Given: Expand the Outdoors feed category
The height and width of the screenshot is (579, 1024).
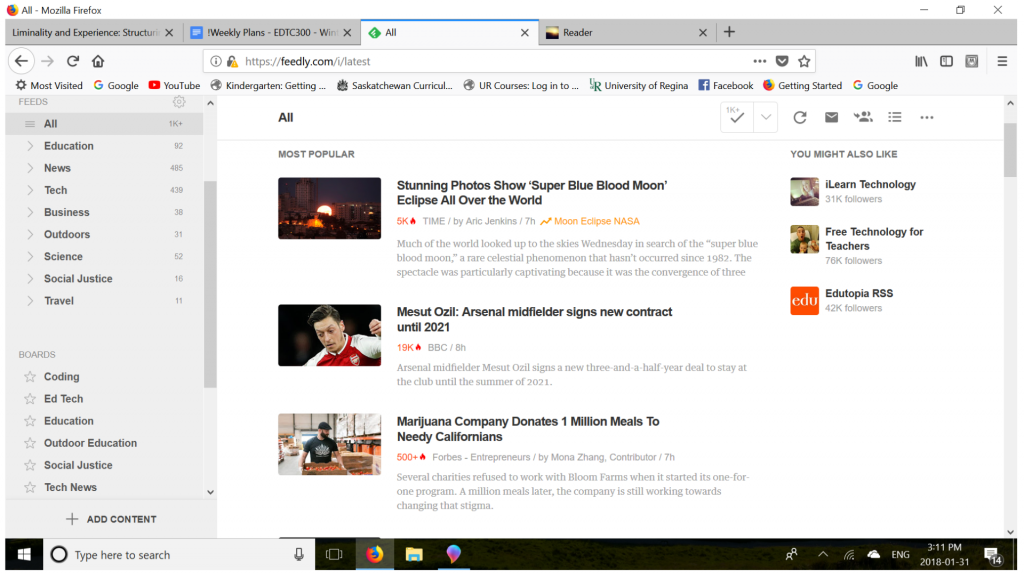Looking at the screenshot, I should [30, 234].
